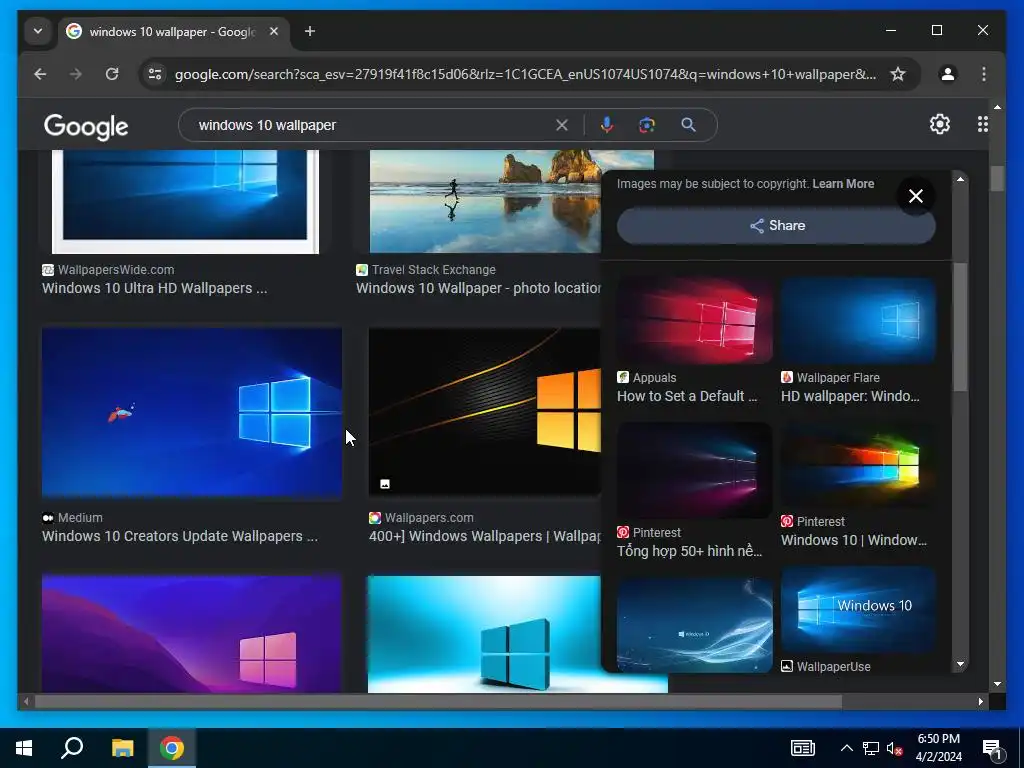Click the preview panel scrollbar thumb
The height and width of the screenshot is (768, 1024).
pos(959,328)
